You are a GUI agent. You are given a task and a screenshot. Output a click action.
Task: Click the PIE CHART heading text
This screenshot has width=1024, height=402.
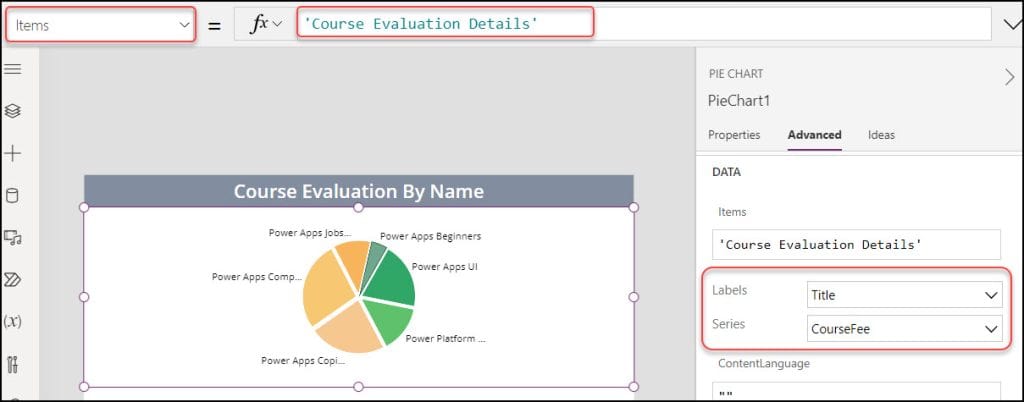pyautogui.click(x=735, y=74)
